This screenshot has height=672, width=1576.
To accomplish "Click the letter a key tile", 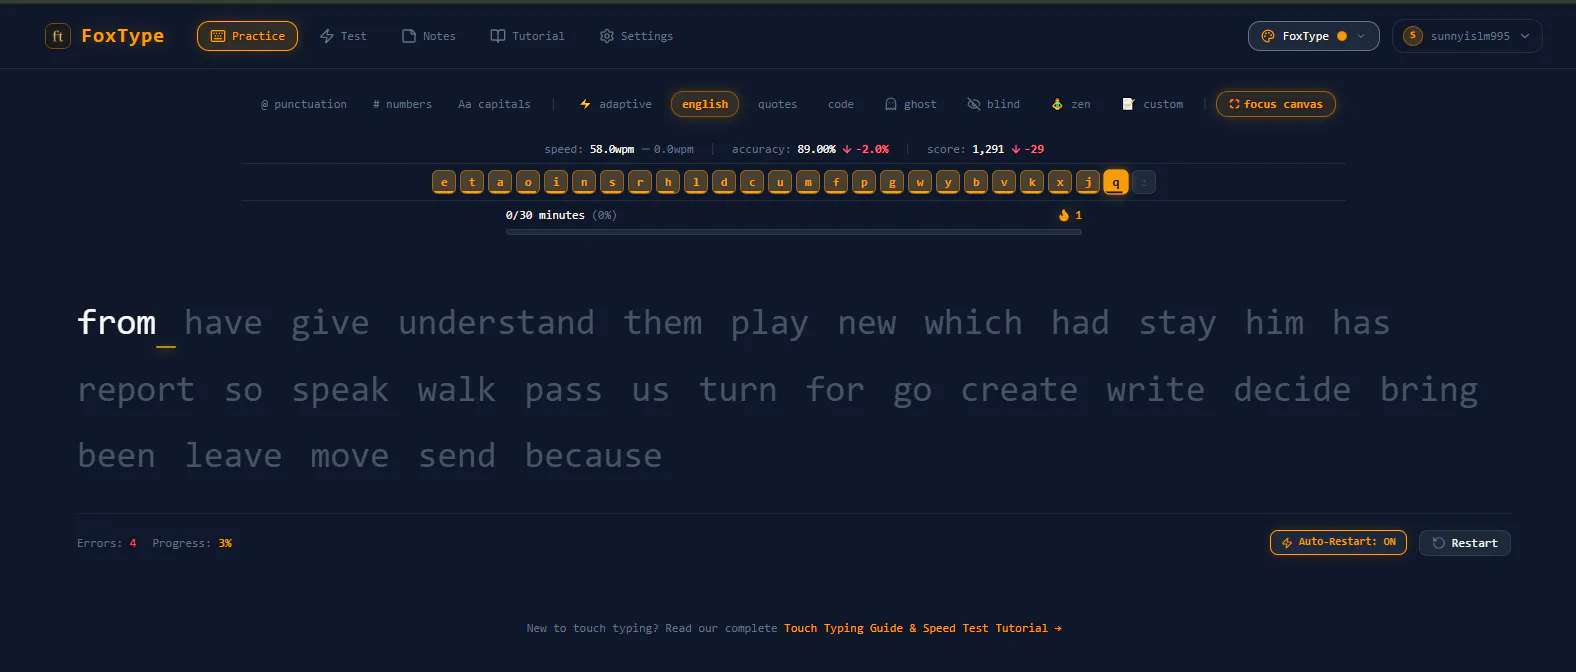I will coord(500,182).
